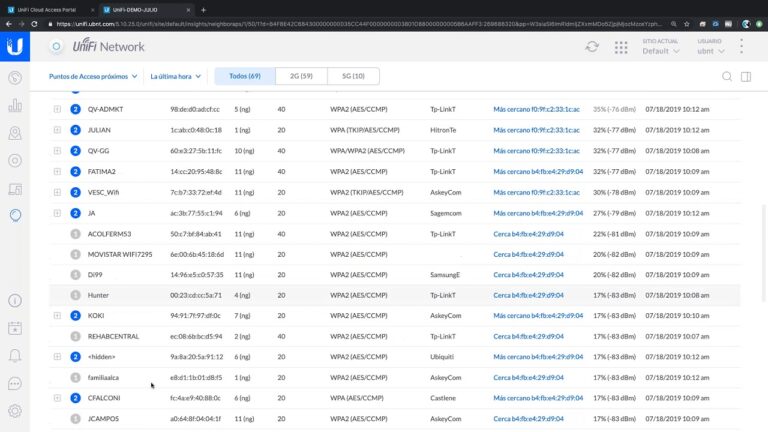Open the Clients sidebar icon
The width and height of the screenshot is (768, 432).
(15, 189)
